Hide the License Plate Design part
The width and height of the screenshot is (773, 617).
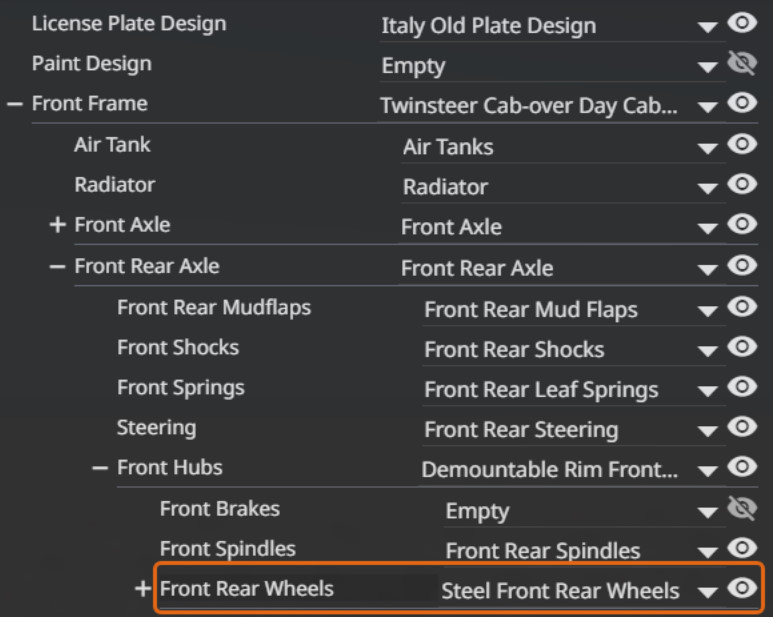click(x=742, y=24)
